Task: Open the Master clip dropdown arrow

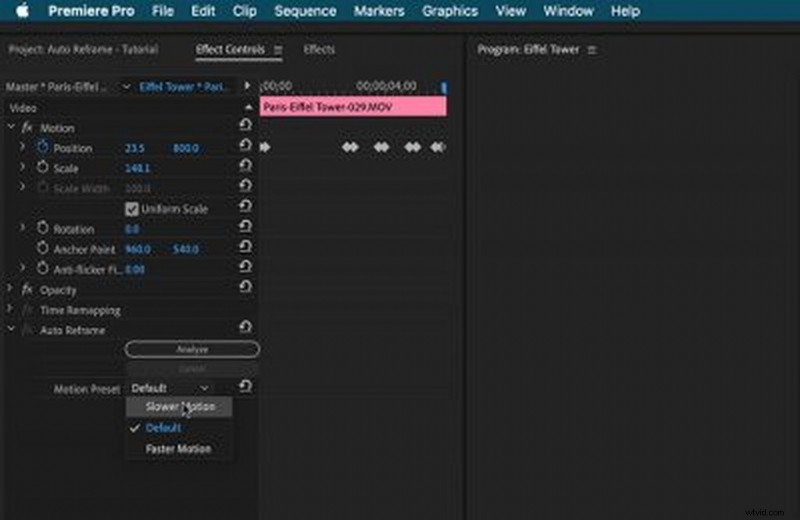Action: (x=126, y=87)
